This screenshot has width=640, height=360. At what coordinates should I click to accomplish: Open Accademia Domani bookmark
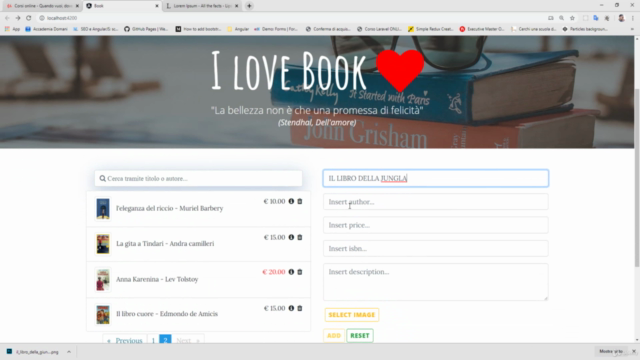click(47, 29)
